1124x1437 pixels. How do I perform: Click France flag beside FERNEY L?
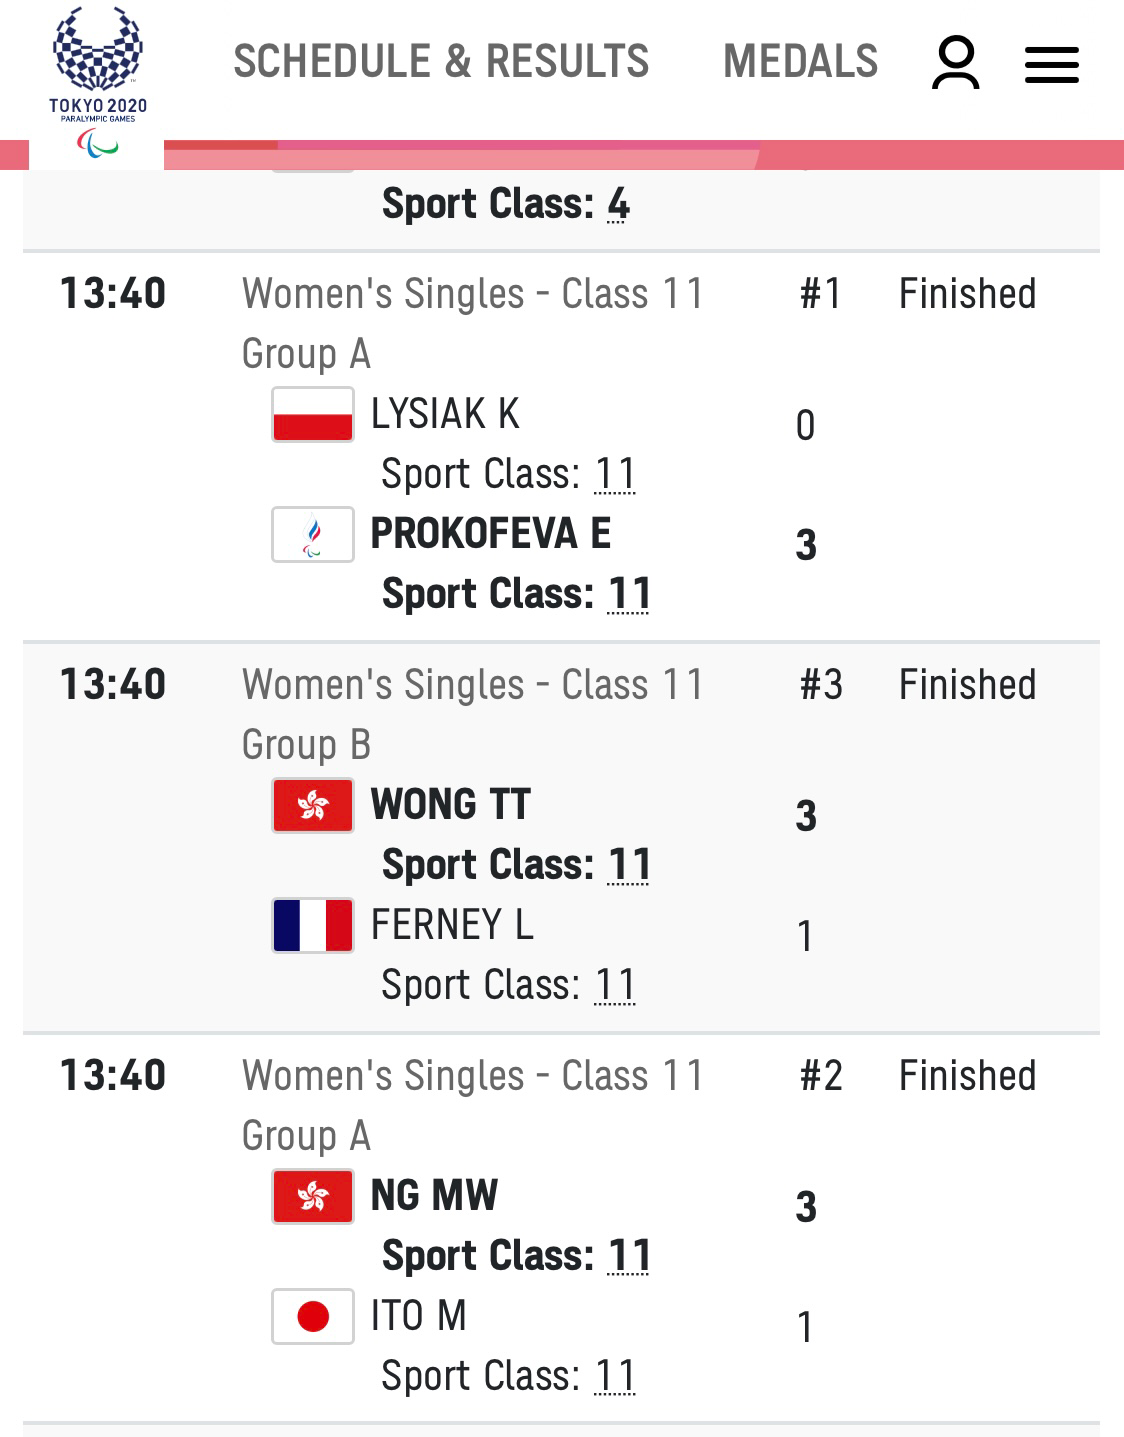click(313, 925)
